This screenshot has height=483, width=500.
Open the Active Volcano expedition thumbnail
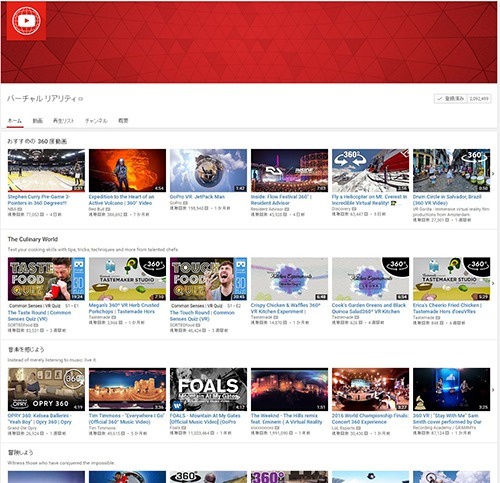coord(127,170)
